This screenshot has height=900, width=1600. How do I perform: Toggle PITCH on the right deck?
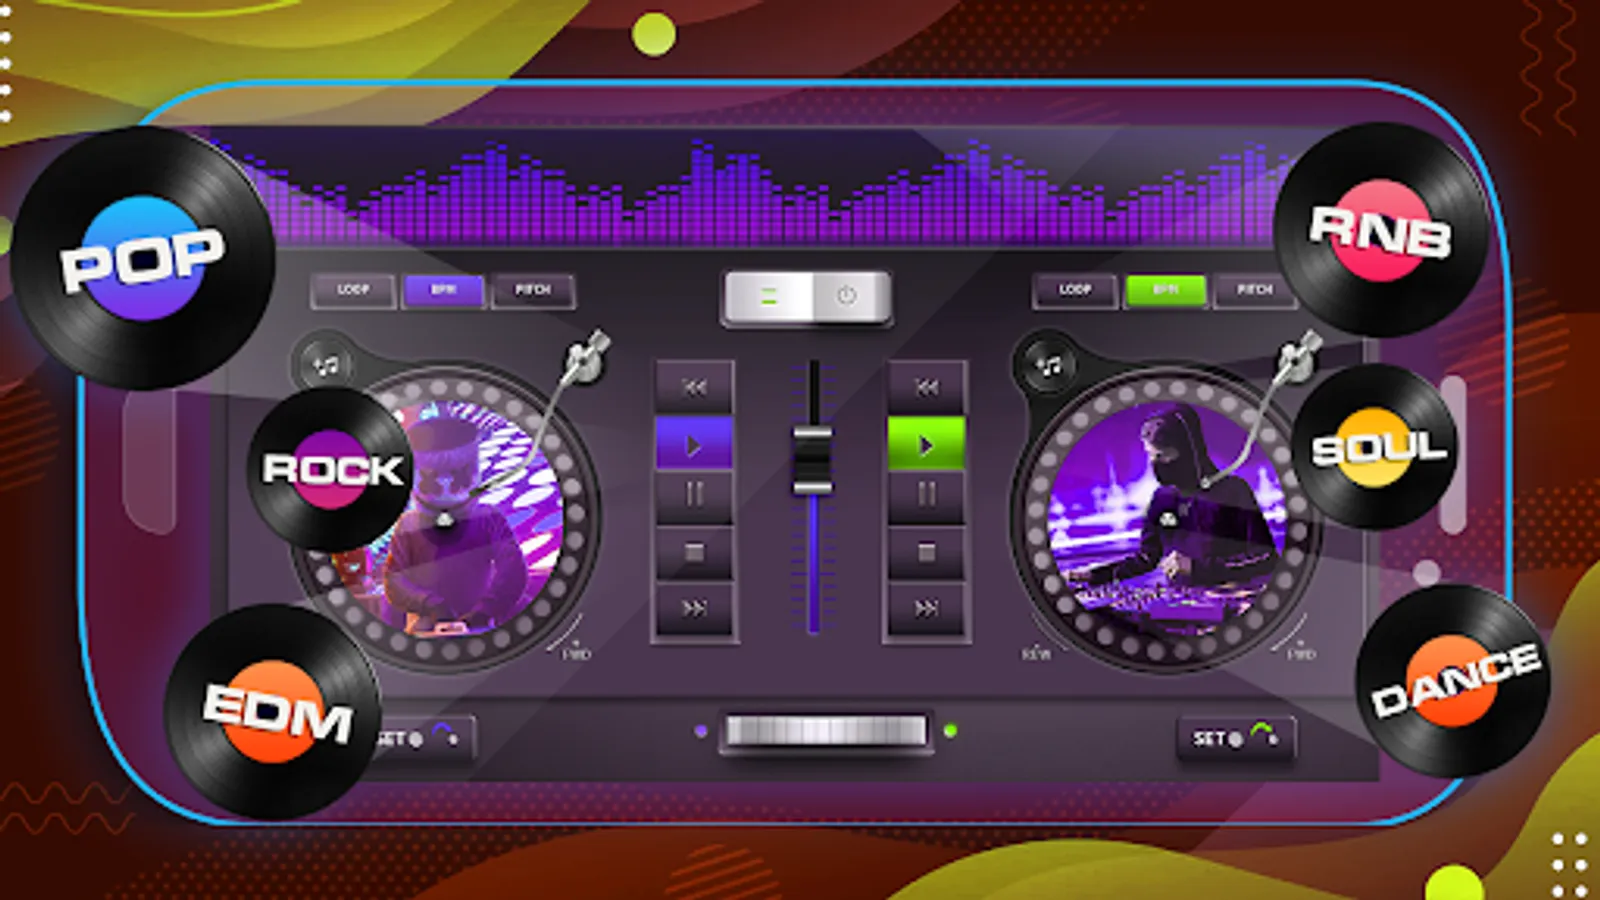point(1255,290)
